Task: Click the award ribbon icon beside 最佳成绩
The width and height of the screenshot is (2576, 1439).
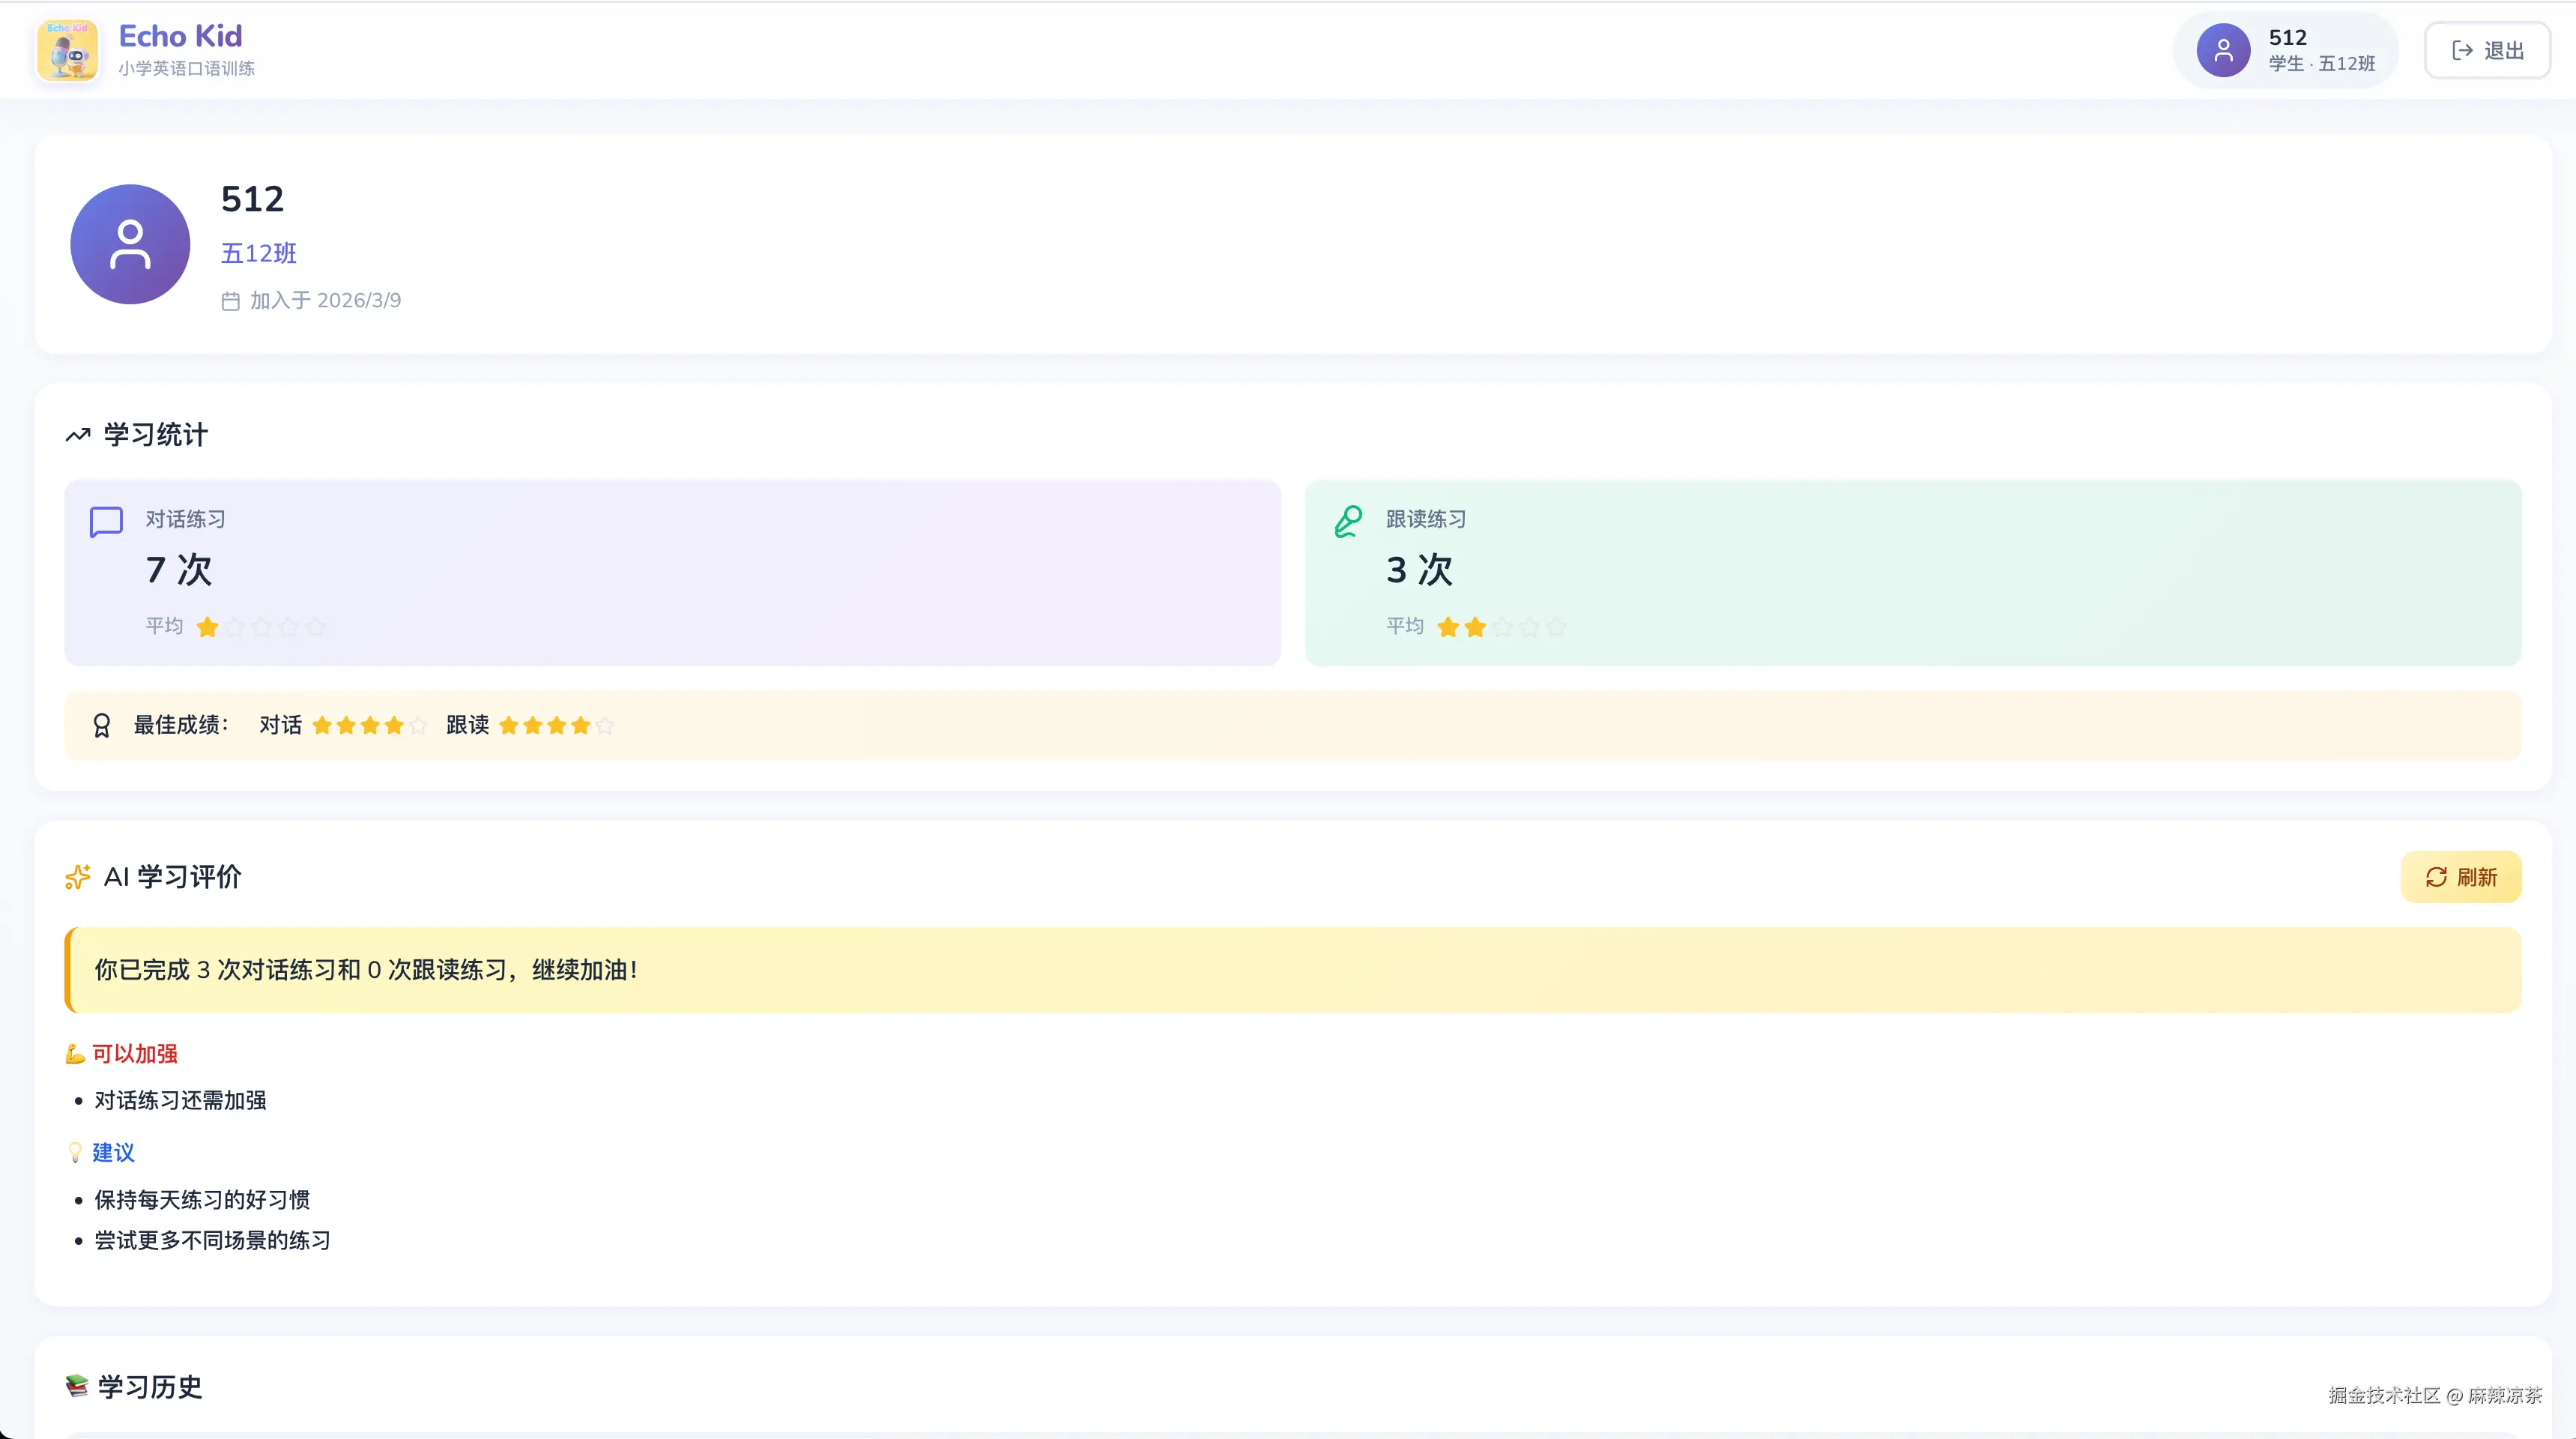Action: pyautogui.click(x=101, y=725)
